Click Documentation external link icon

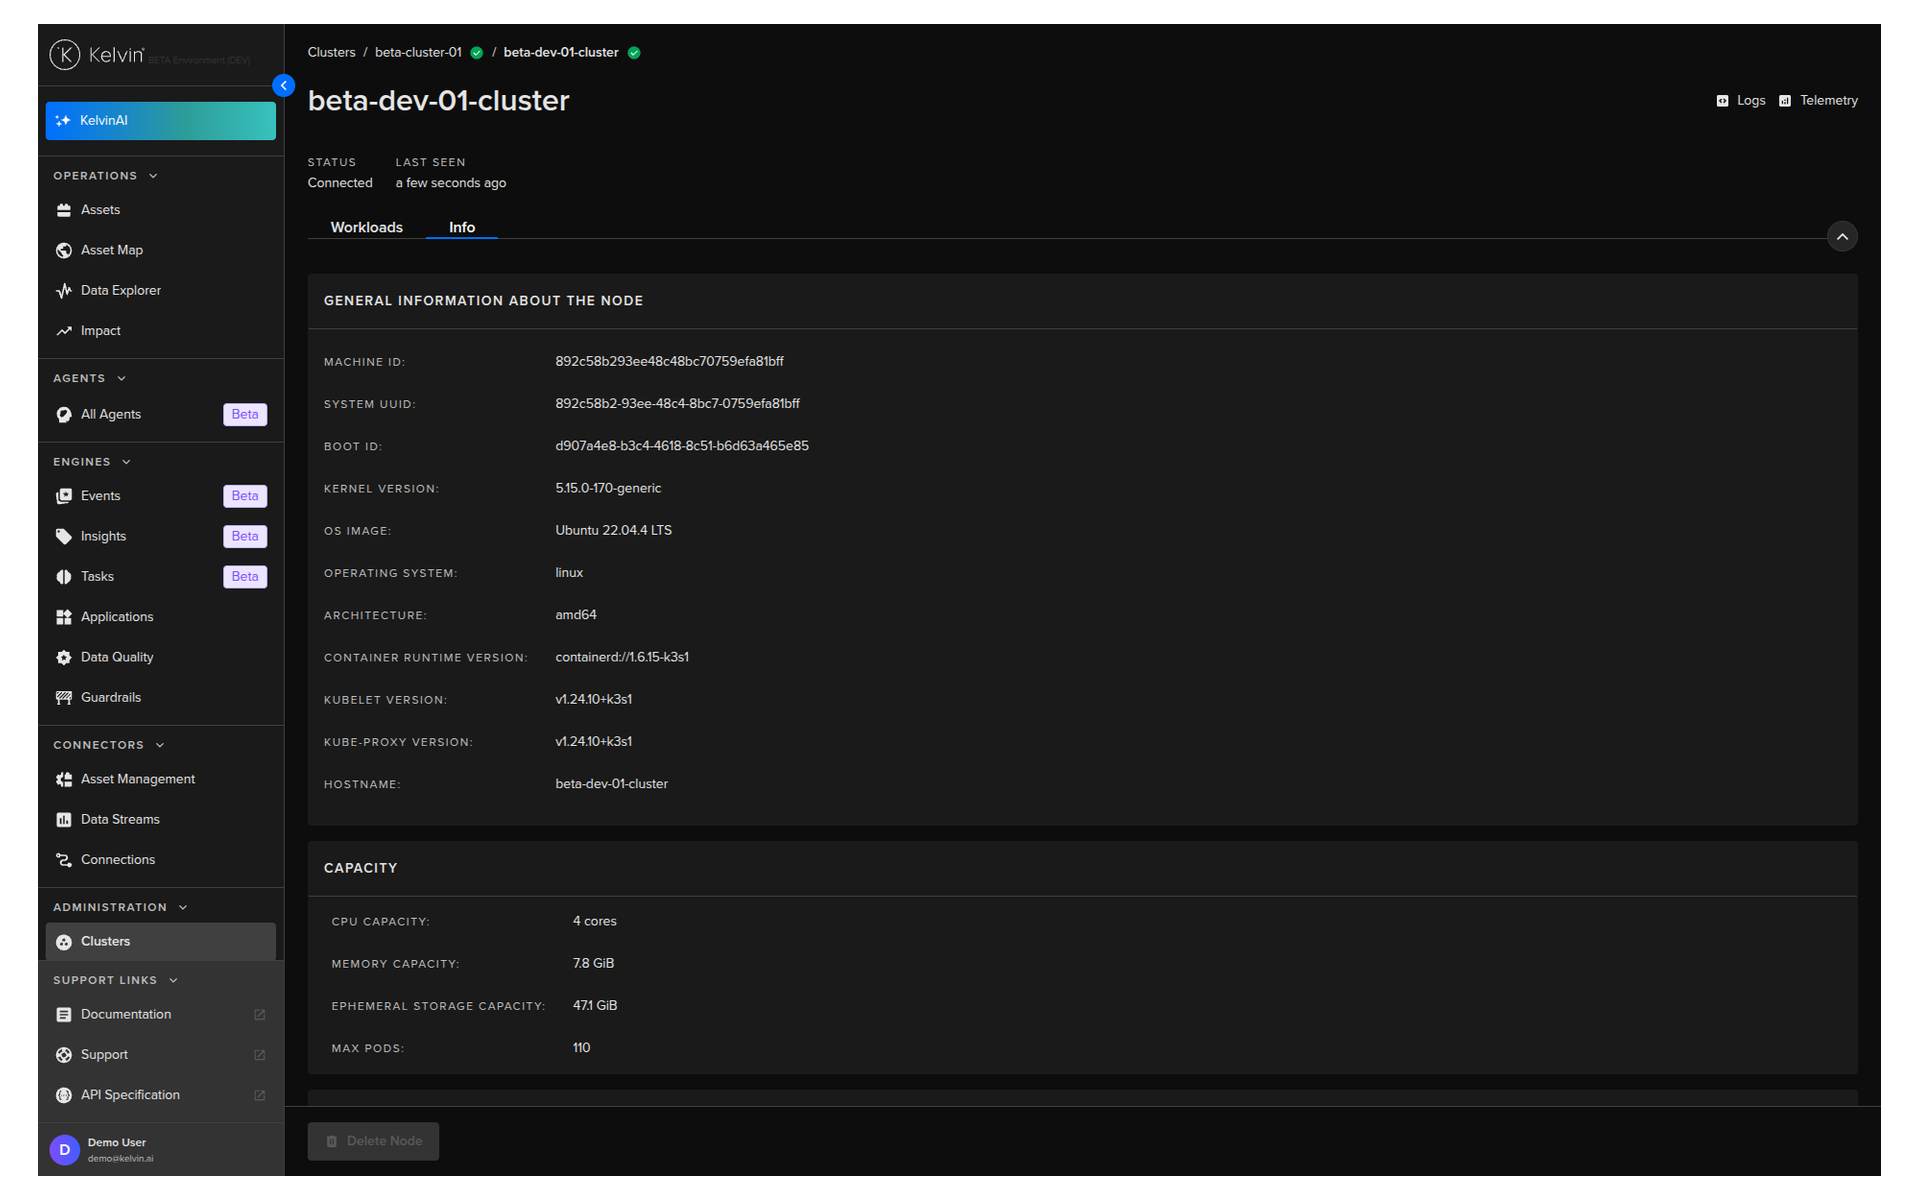260,1015
